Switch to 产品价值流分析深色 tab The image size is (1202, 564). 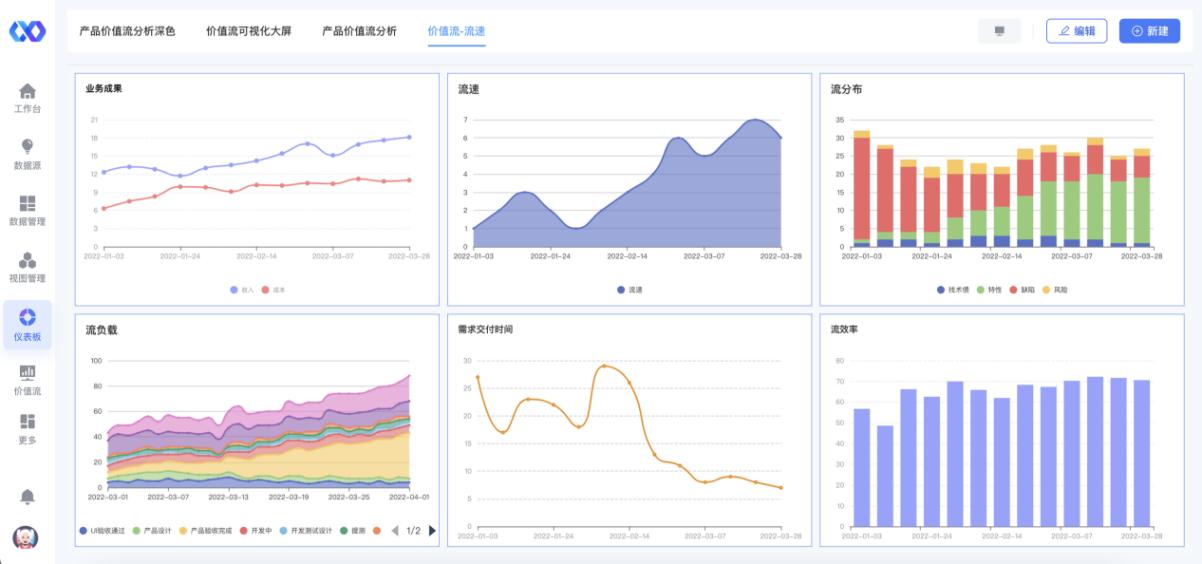pos(127,31)
